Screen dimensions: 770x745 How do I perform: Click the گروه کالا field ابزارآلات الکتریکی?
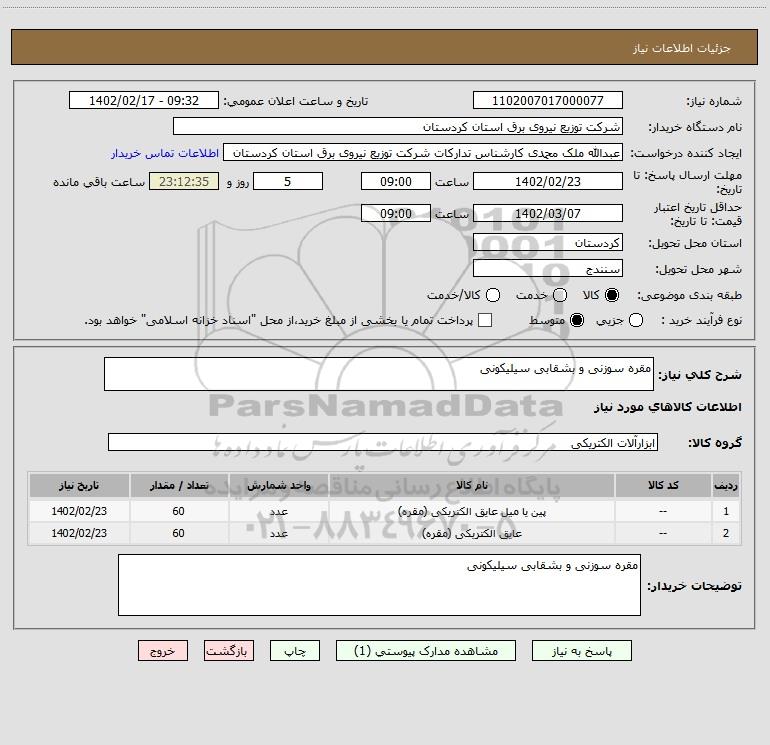tap(383, 442)
